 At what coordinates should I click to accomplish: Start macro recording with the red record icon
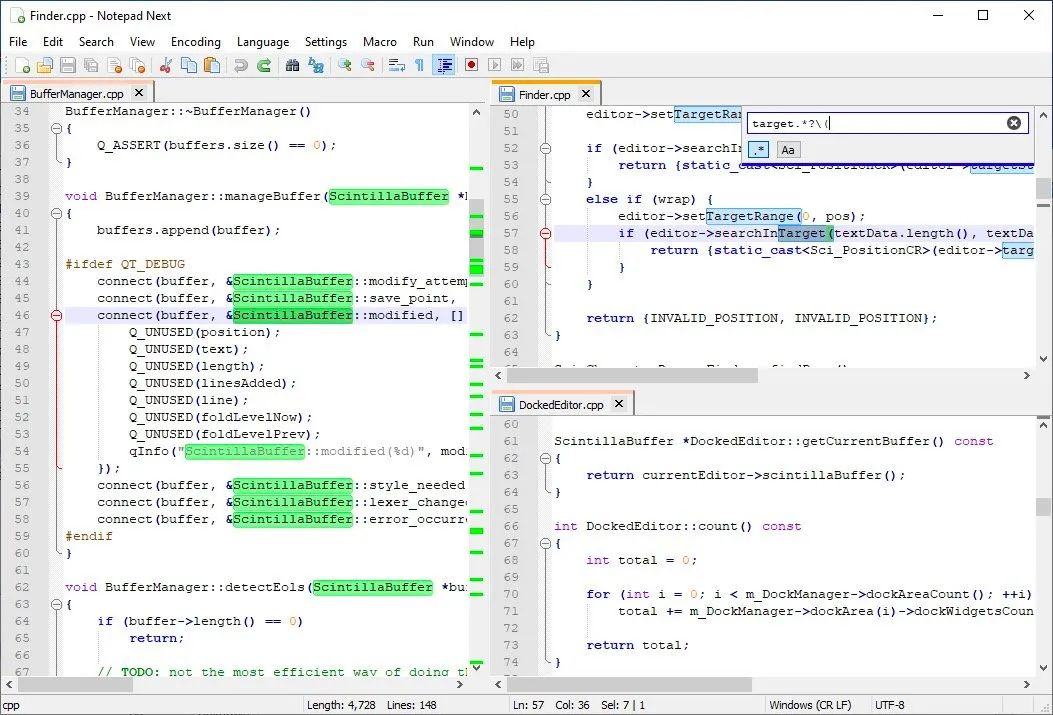[471, 65]
